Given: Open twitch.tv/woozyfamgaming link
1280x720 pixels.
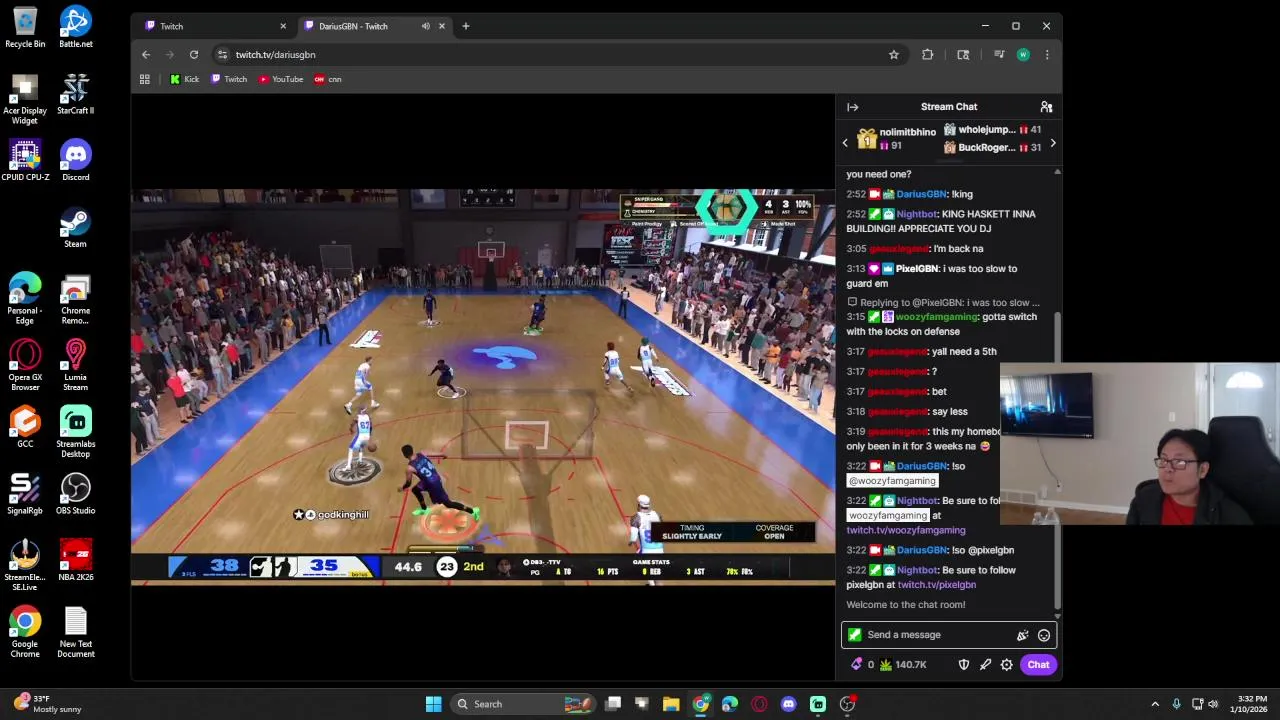Looking at the screenshot, I should click(x=906, y=531).
